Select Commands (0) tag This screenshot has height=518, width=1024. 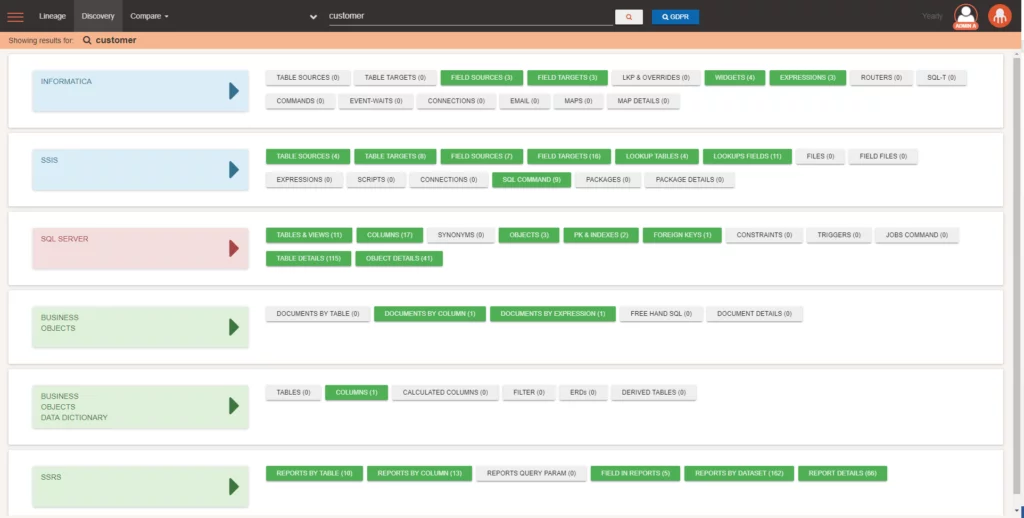(300, 101)
